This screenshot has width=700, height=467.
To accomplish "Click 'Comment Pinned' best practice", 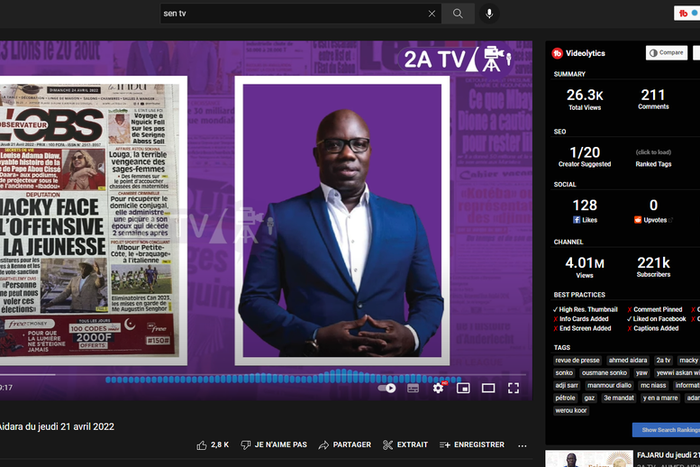I will (x=655, y=309).
